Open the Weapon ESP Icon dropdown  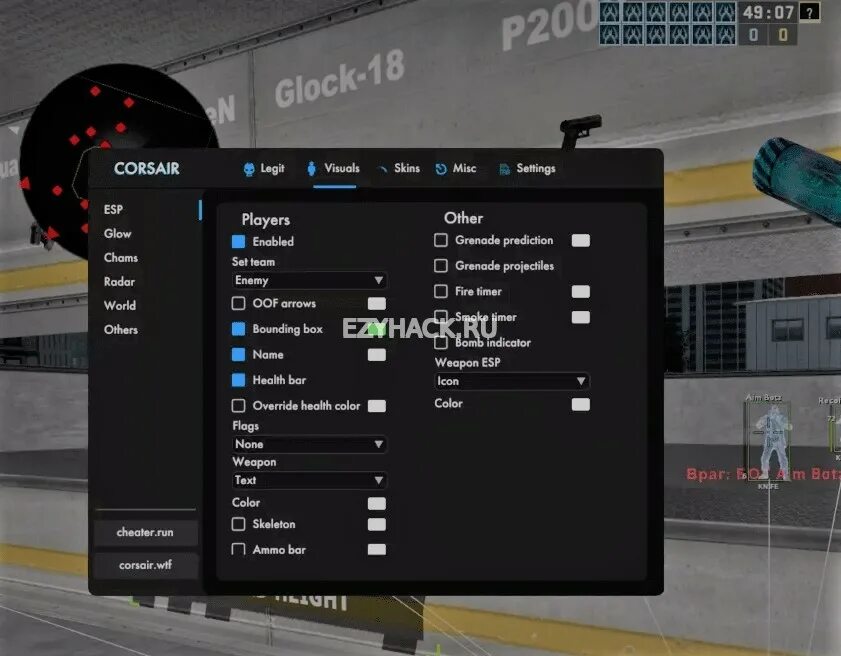(x=512, y=381)
